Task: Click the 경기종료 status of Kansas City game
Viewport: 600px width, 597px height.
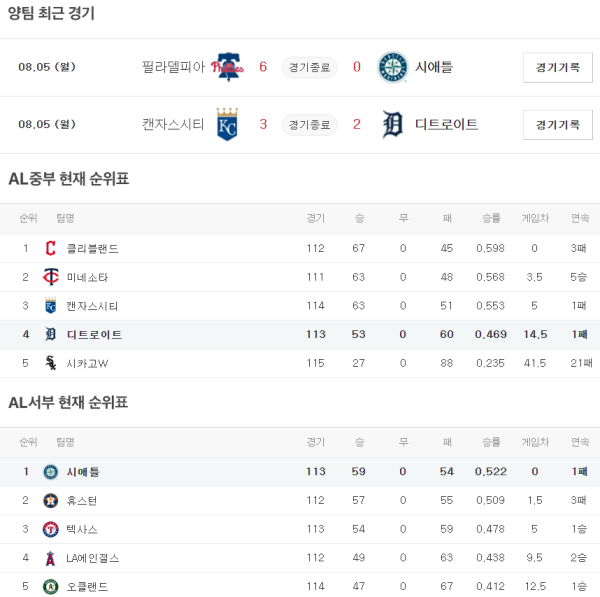Action: 309,124
